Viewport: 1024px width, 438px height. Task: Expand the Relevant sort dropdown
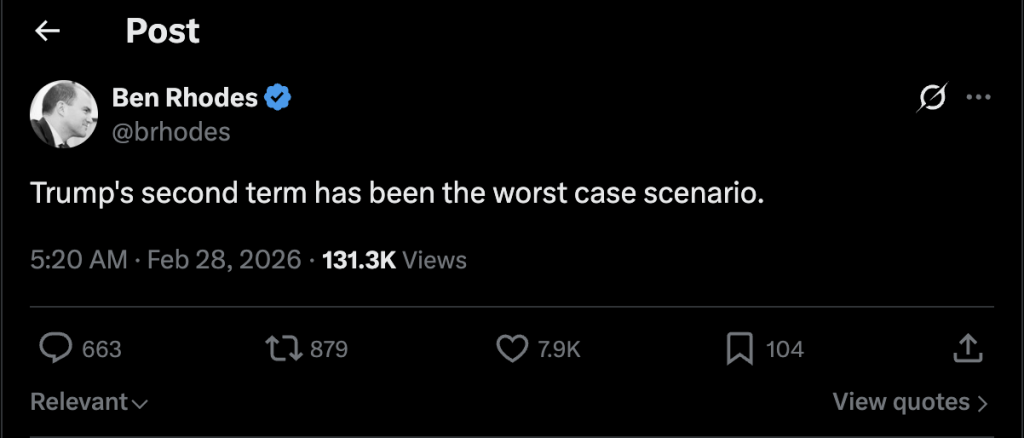coord(89,402)
